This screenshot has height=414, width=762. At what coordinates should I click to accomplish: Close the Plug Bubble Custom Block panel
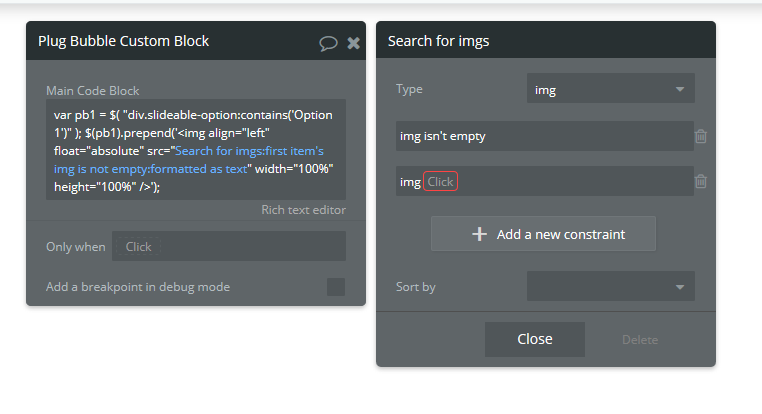coord(354,43)
